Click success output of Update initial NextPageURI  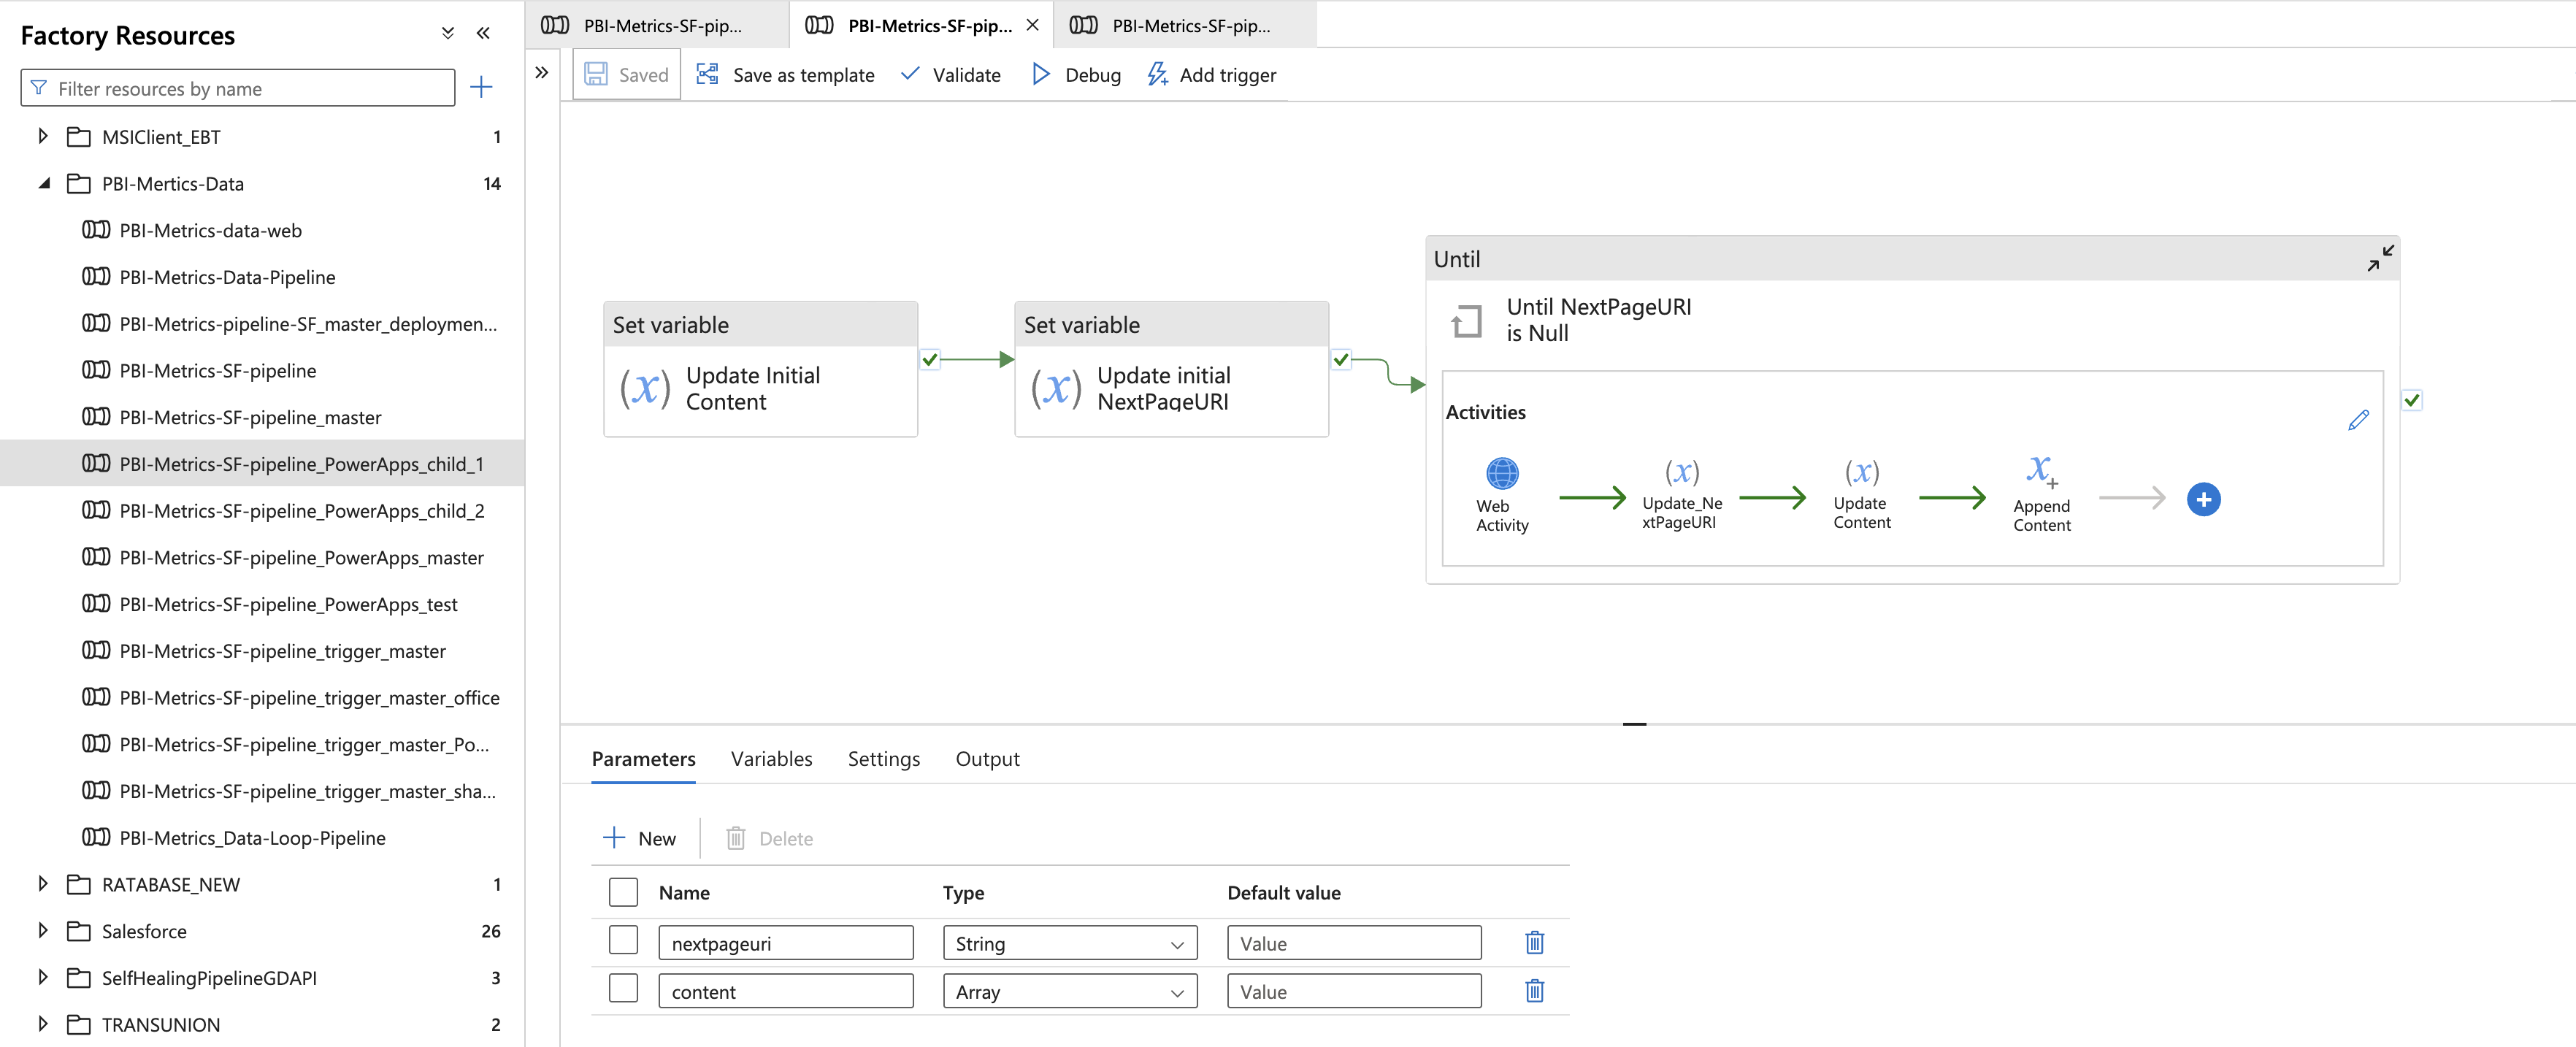click(x=1341, y=359)
